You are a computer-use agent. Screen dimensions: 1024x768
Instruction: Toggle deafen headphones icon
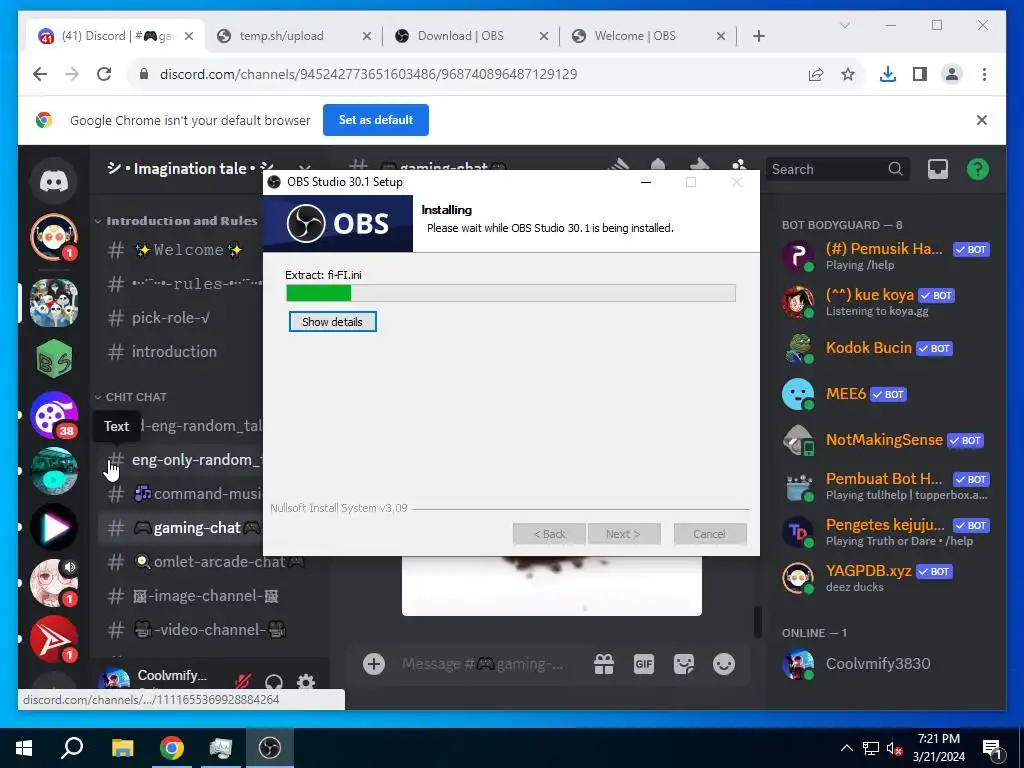274,683
